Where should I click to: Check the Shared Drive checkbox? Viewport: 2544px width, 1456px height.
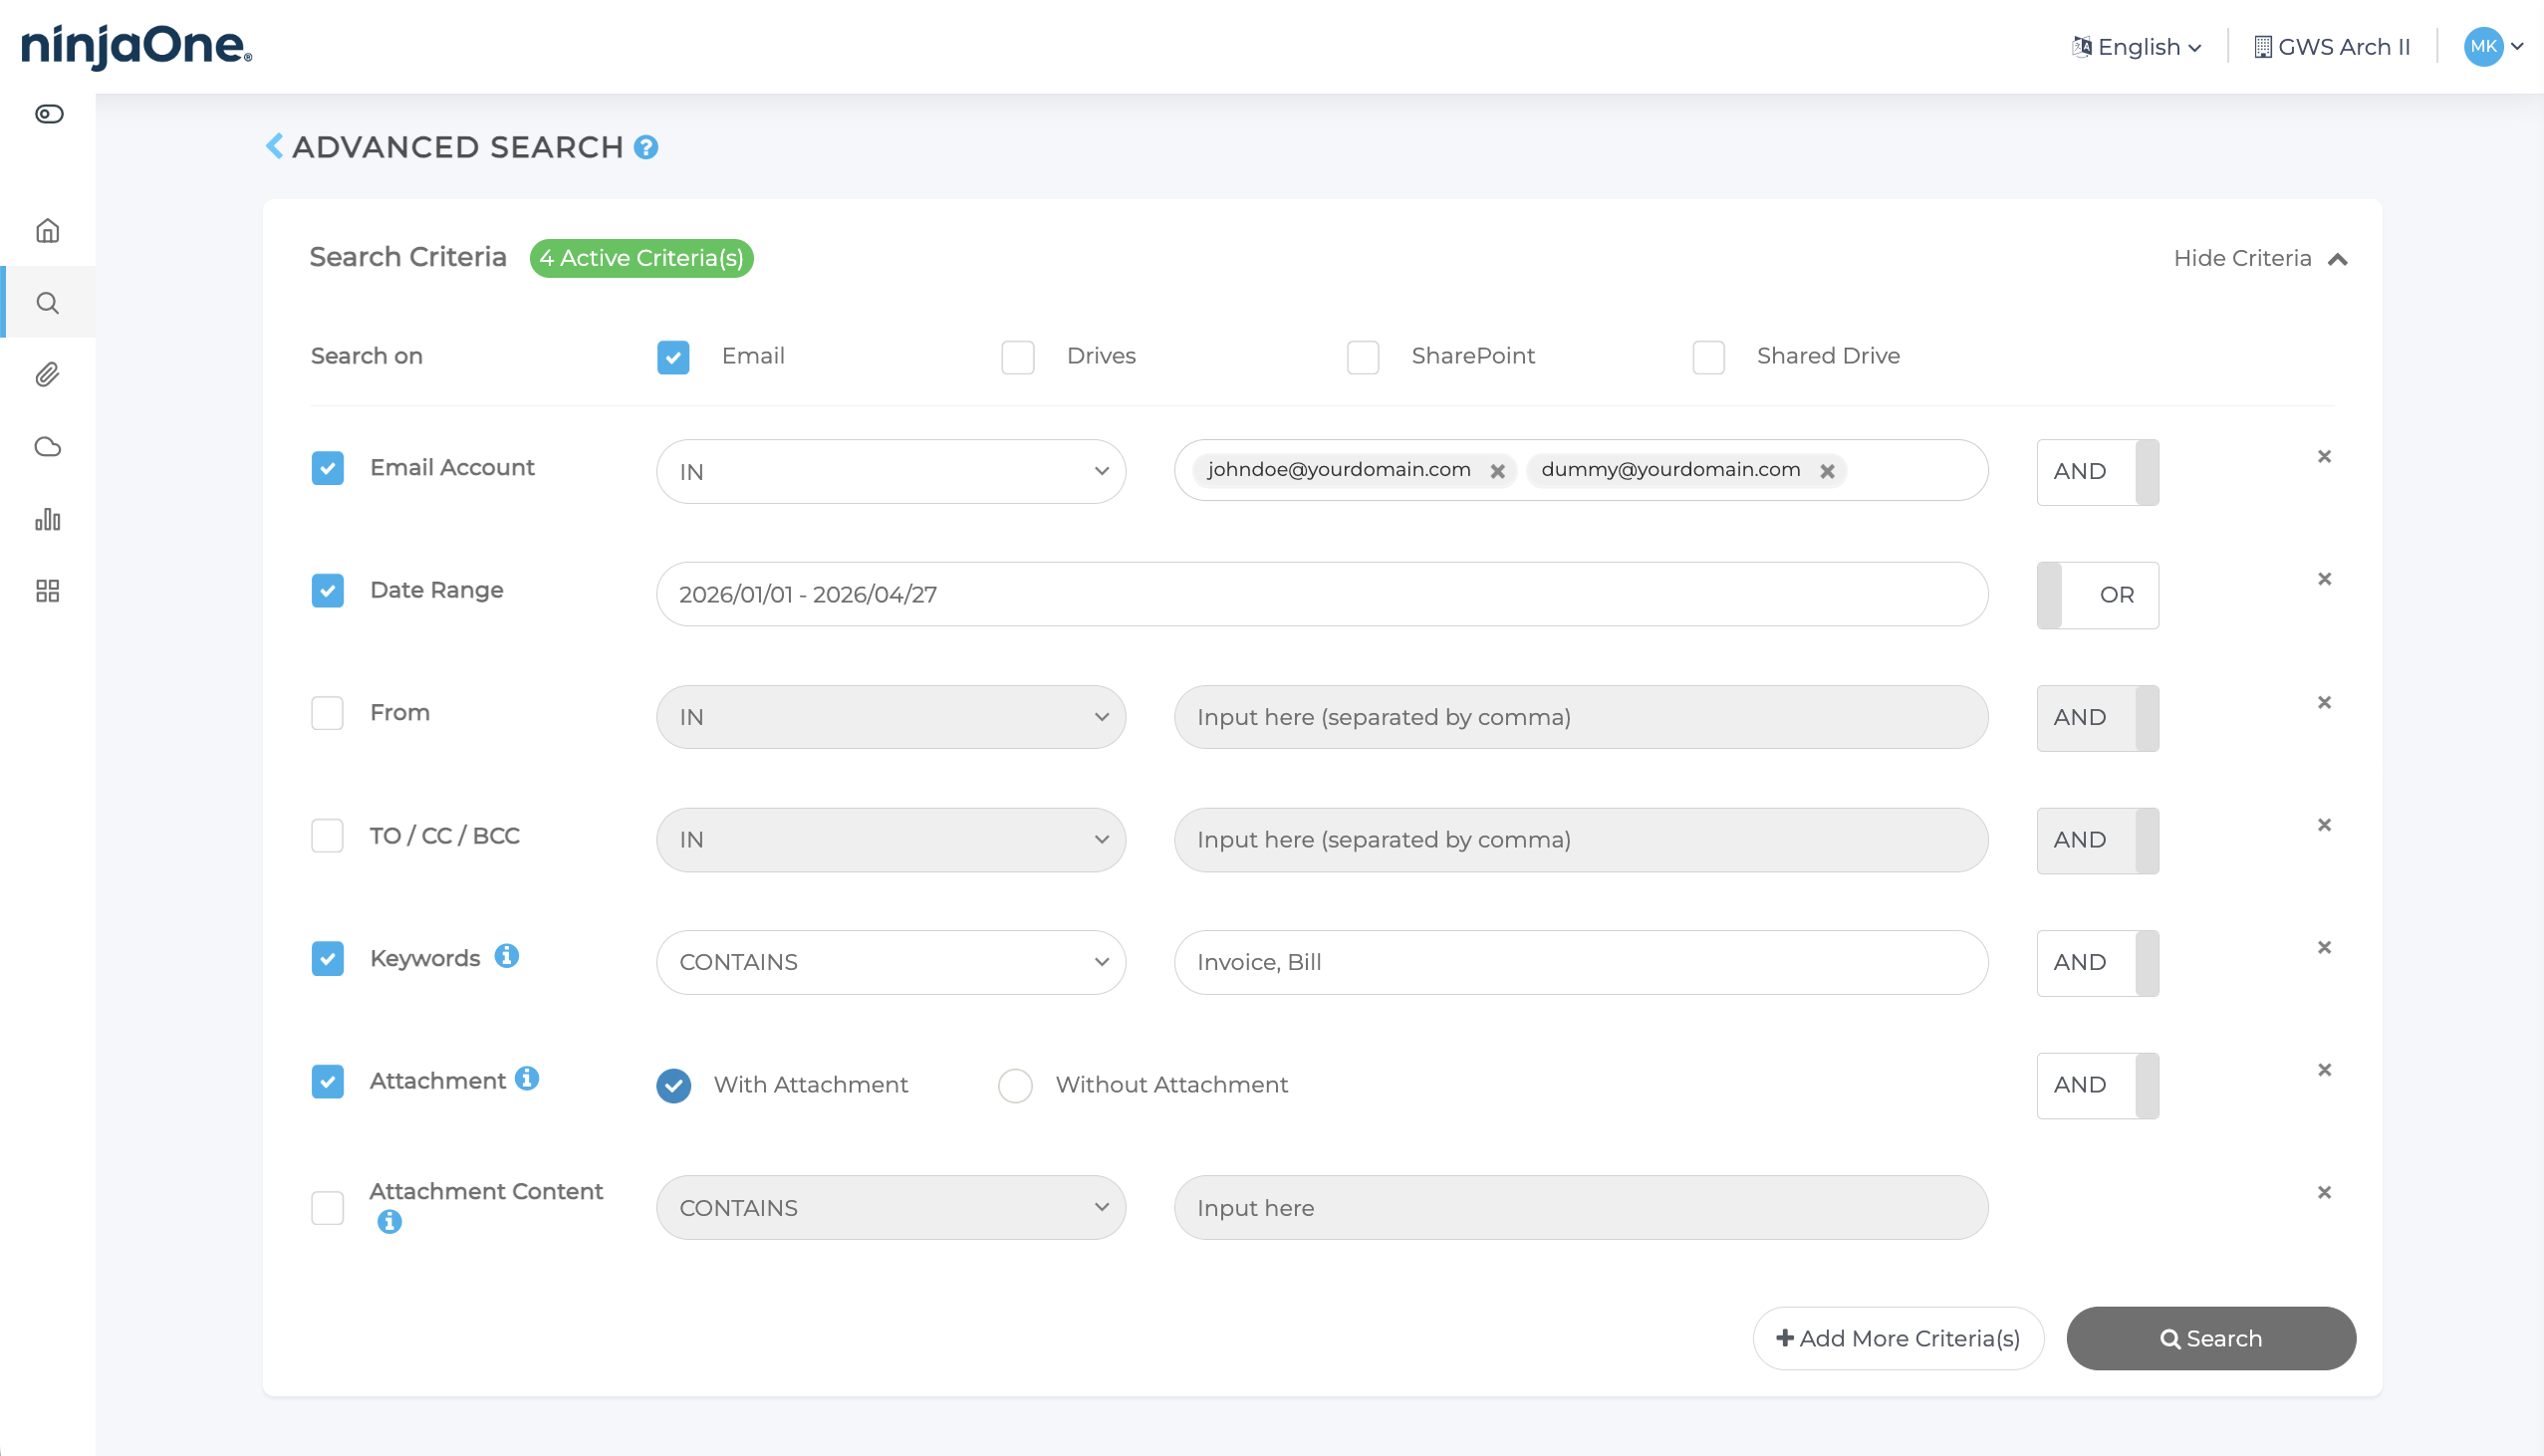point(1708,357)
